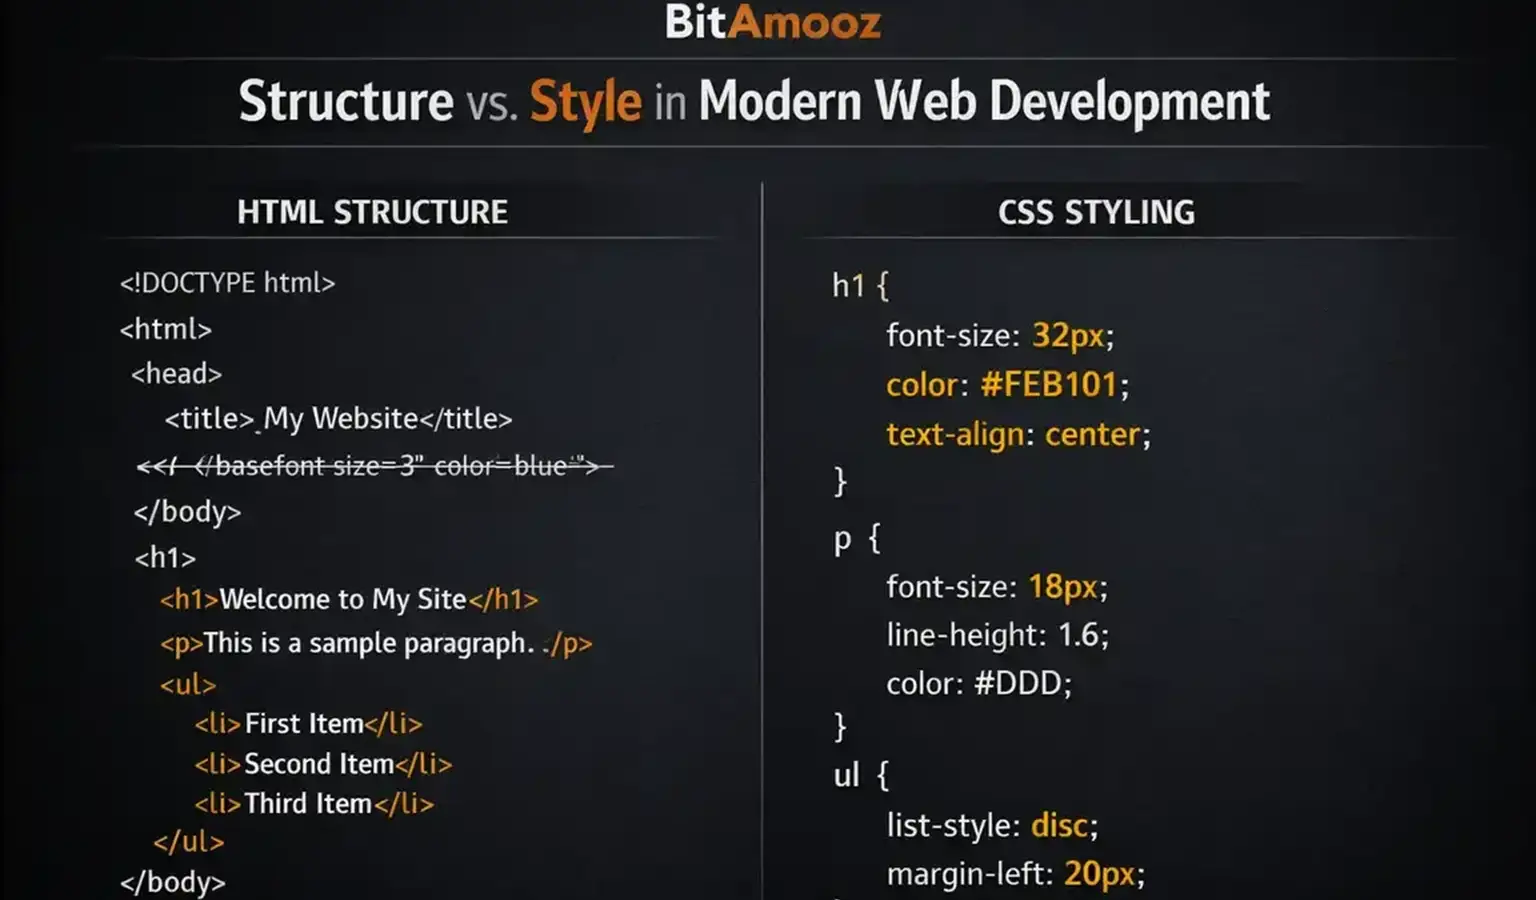Click the closing '</ul>' tag
Image resolution: width=1536 pixels, height=900 pixels.
pyautogui.click(x=188, y=842)
